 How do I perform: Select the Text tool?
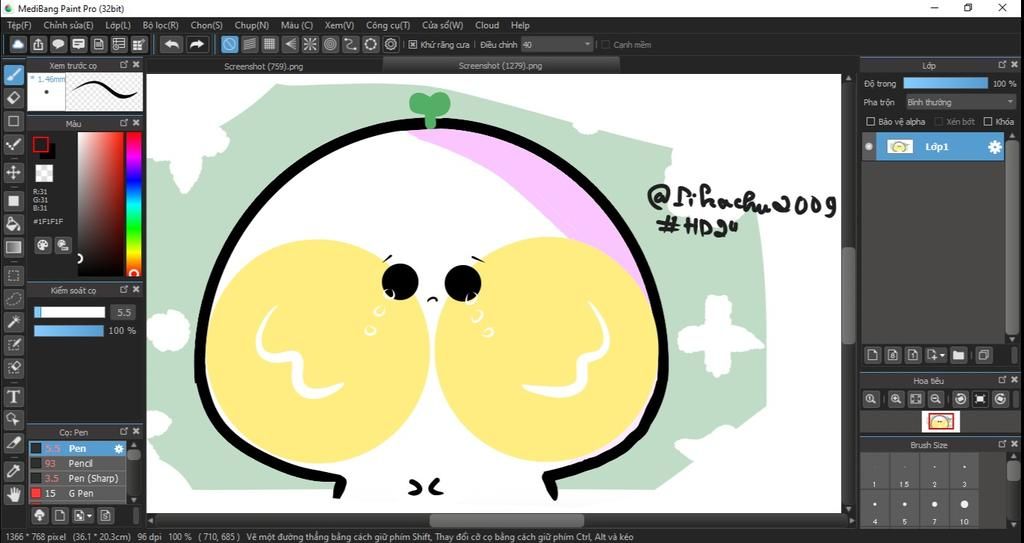[14, 396]
